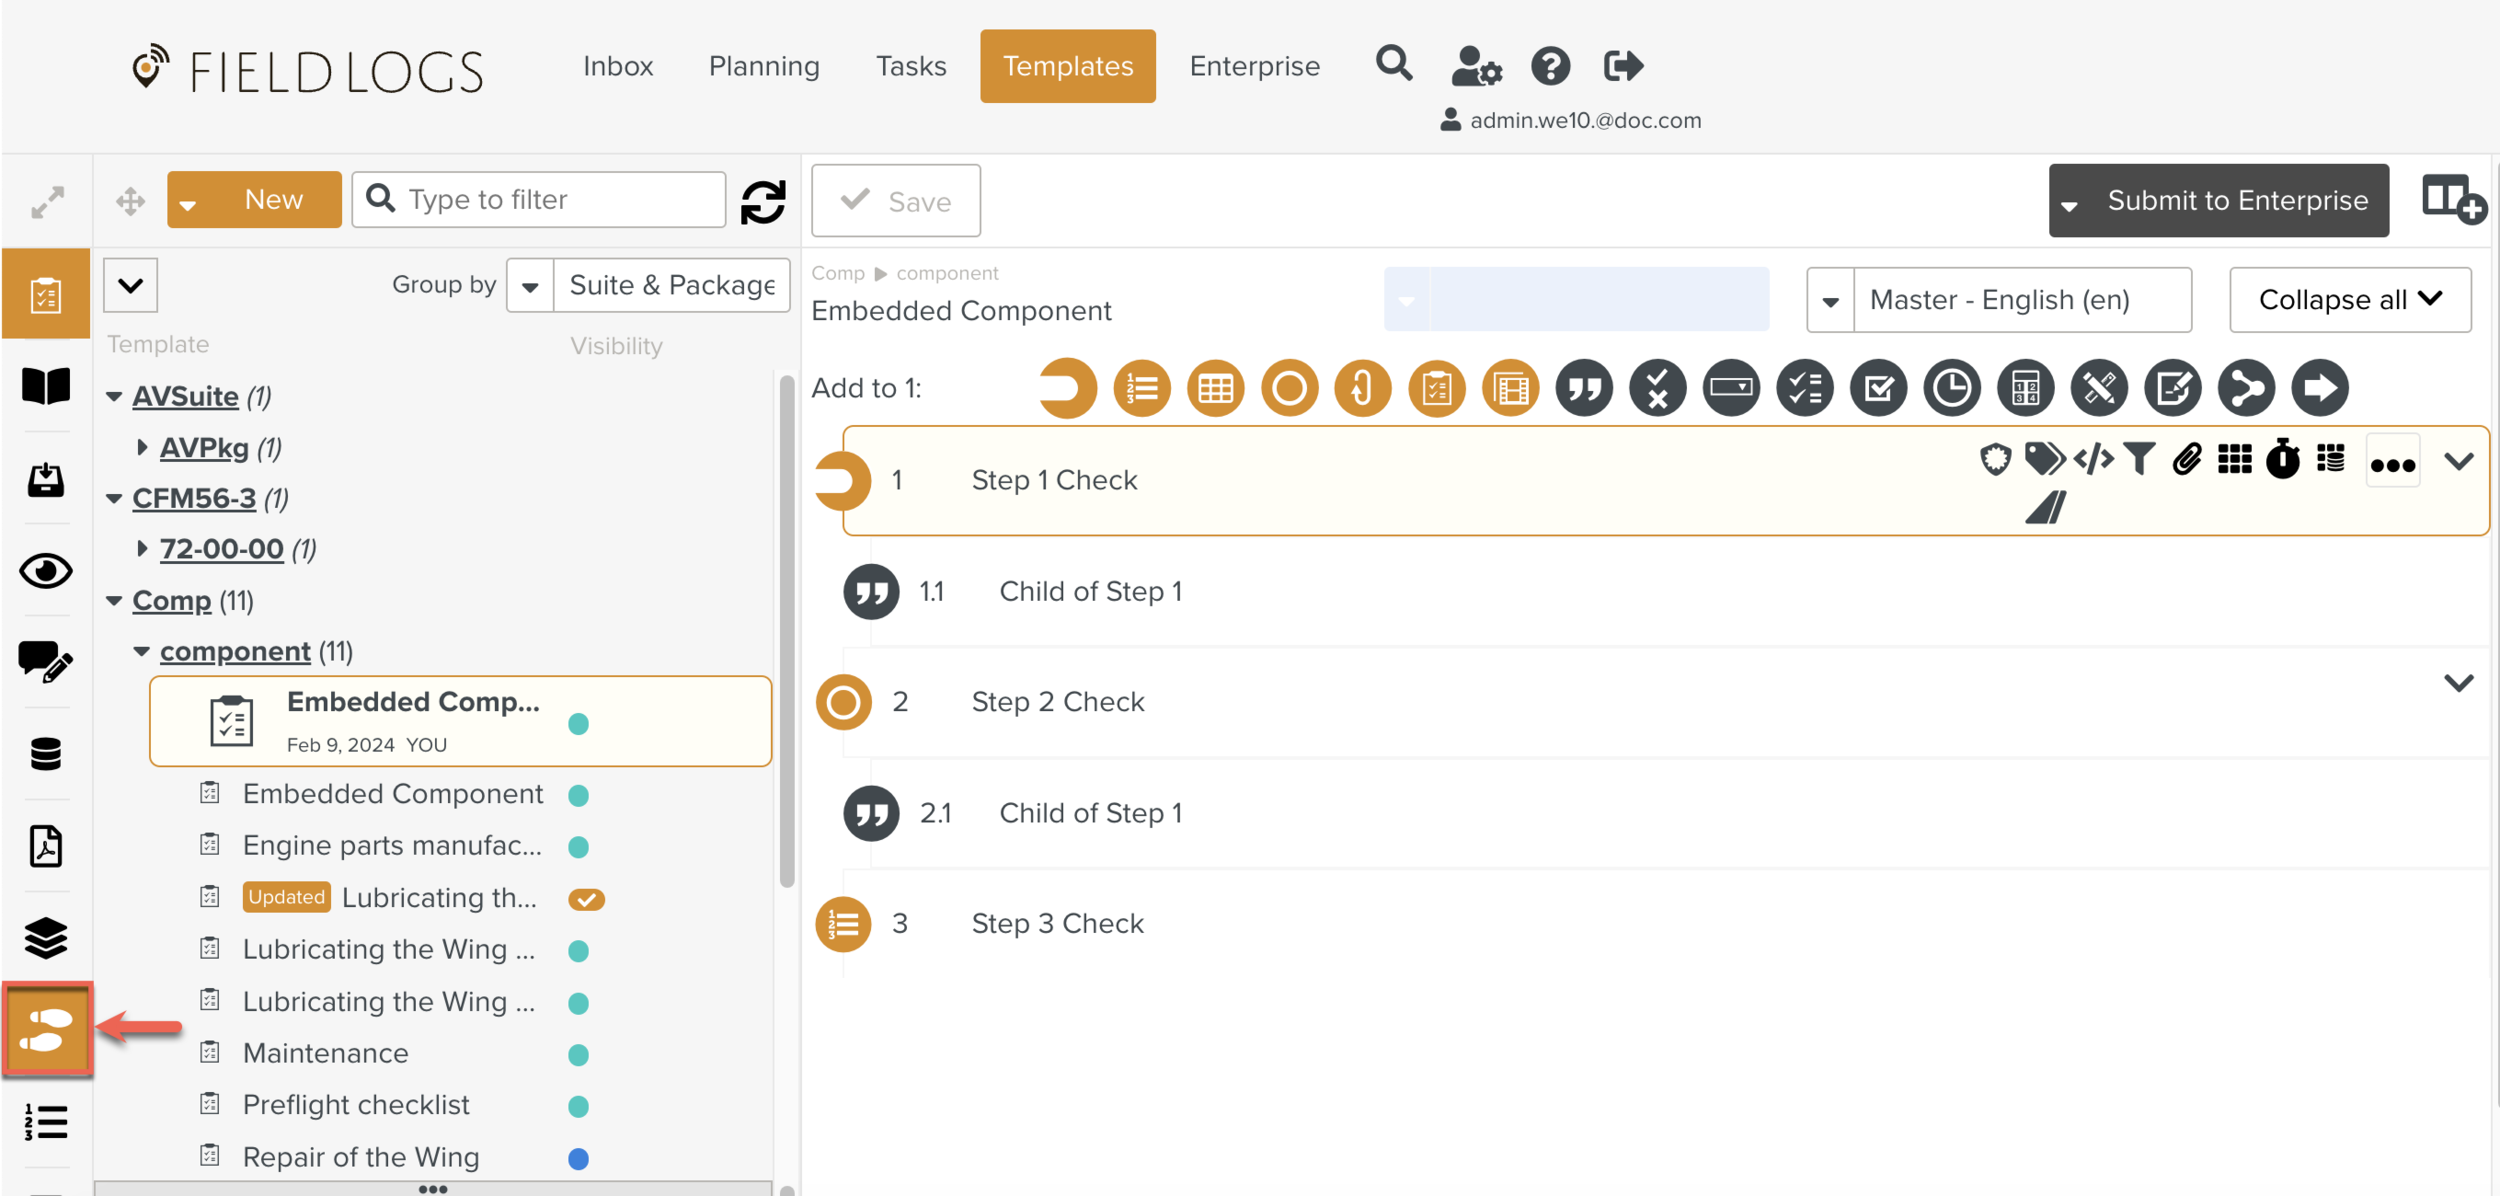Viewport: 2500px width, 1196px height.
Task: Click the footsteps icon in left sidebar
Action: (46, 1029)
